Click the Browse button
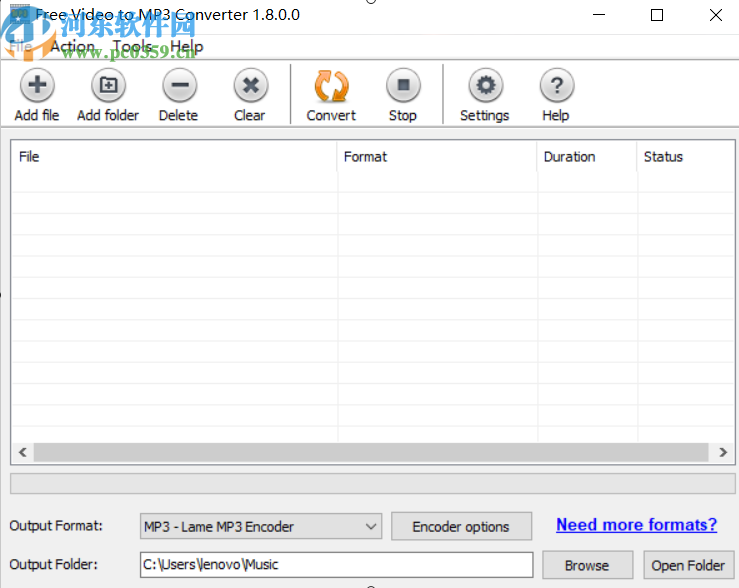Viewport: 739px width, 588px height. (x=587, y=565)
